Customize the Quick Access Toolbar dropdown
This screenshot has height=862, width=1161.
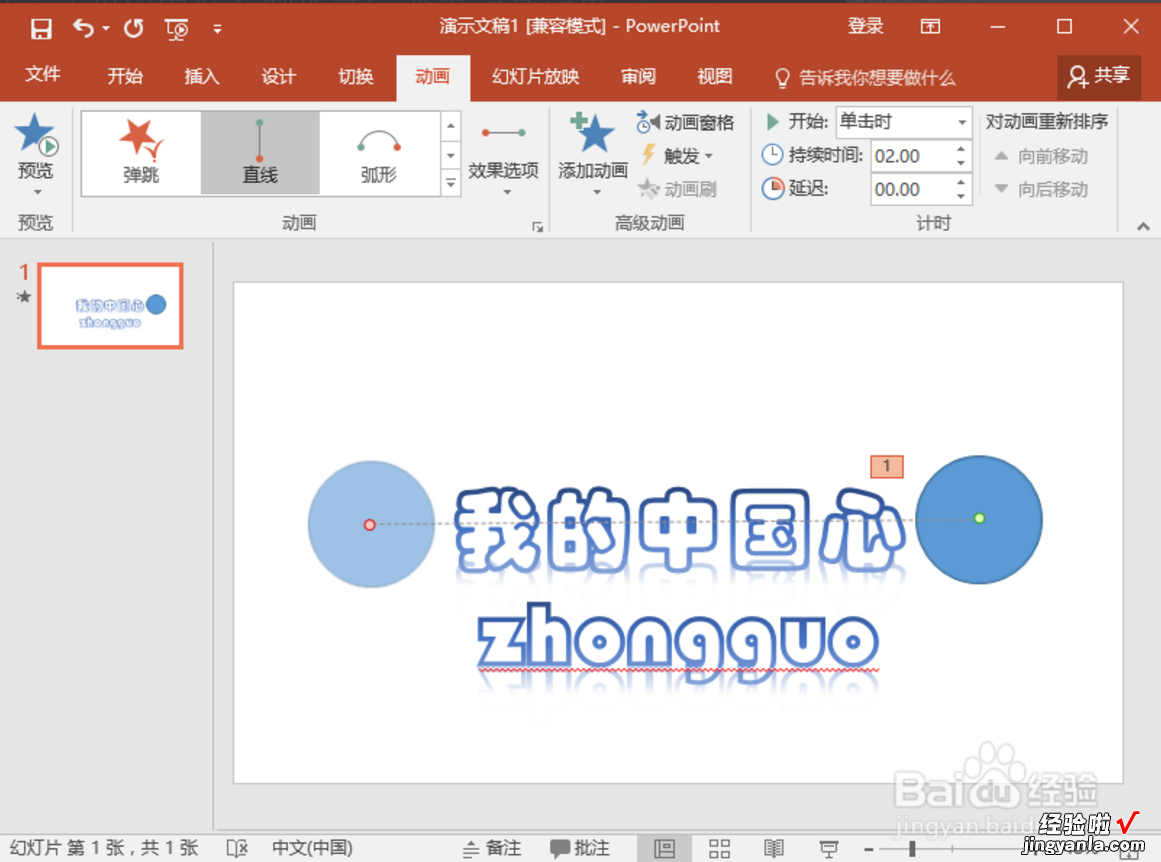217,29
